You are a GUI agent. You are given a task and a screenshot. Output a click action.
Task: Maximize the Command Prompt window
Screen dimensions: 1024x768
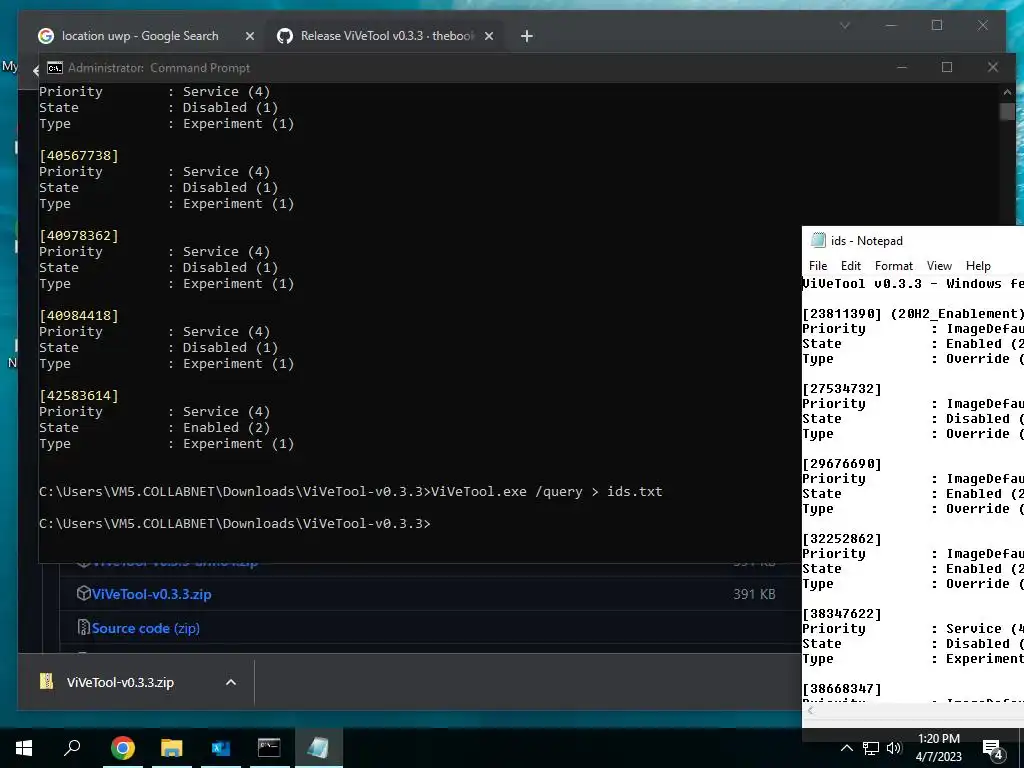pos(947,67)
